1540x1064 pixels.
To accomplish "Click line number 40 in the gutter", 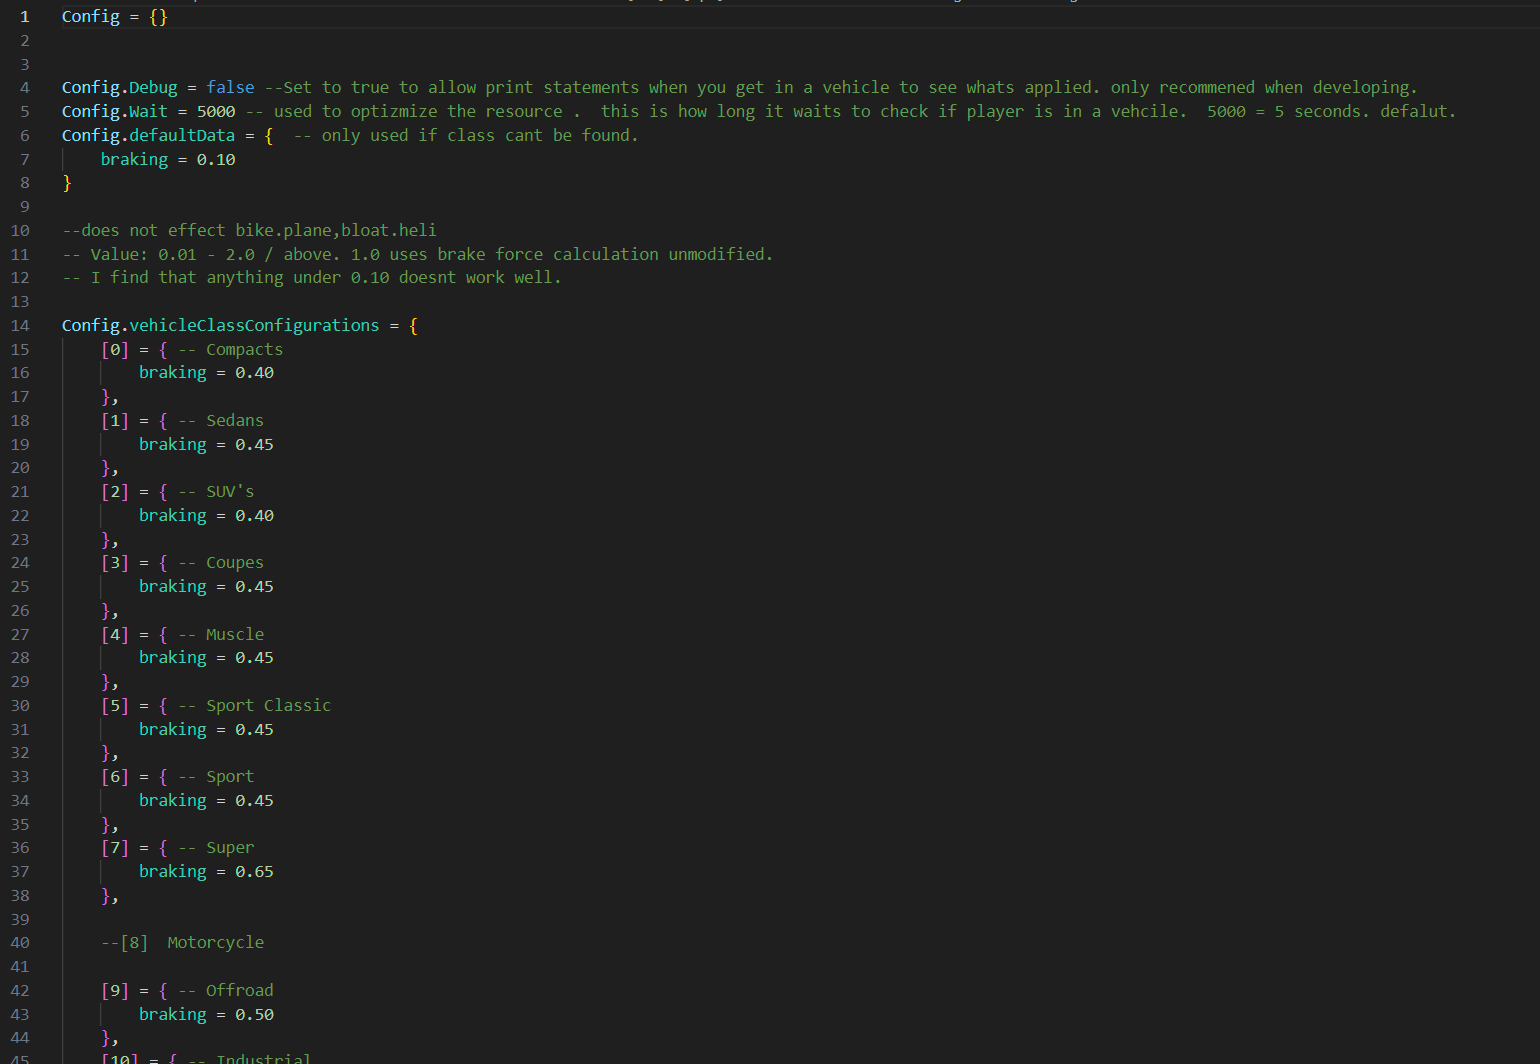I will point(20,943).
